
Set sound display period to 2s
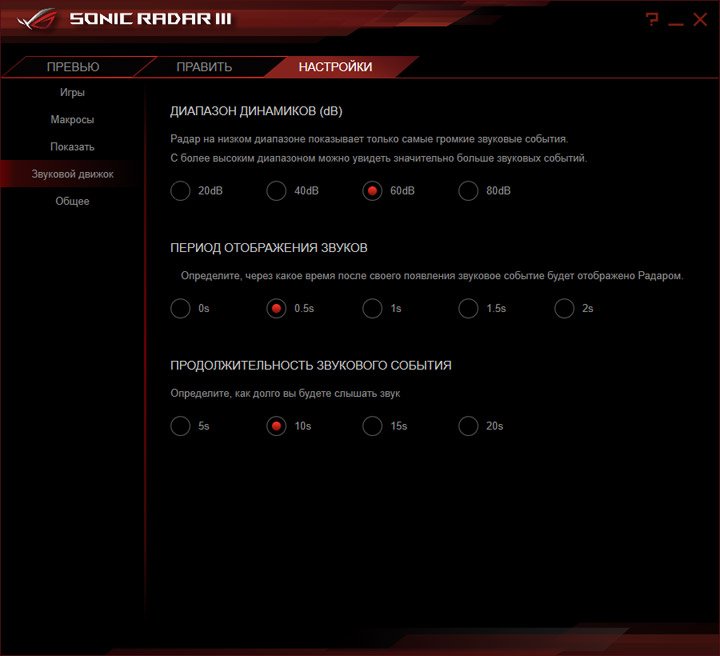pos(564,308)
